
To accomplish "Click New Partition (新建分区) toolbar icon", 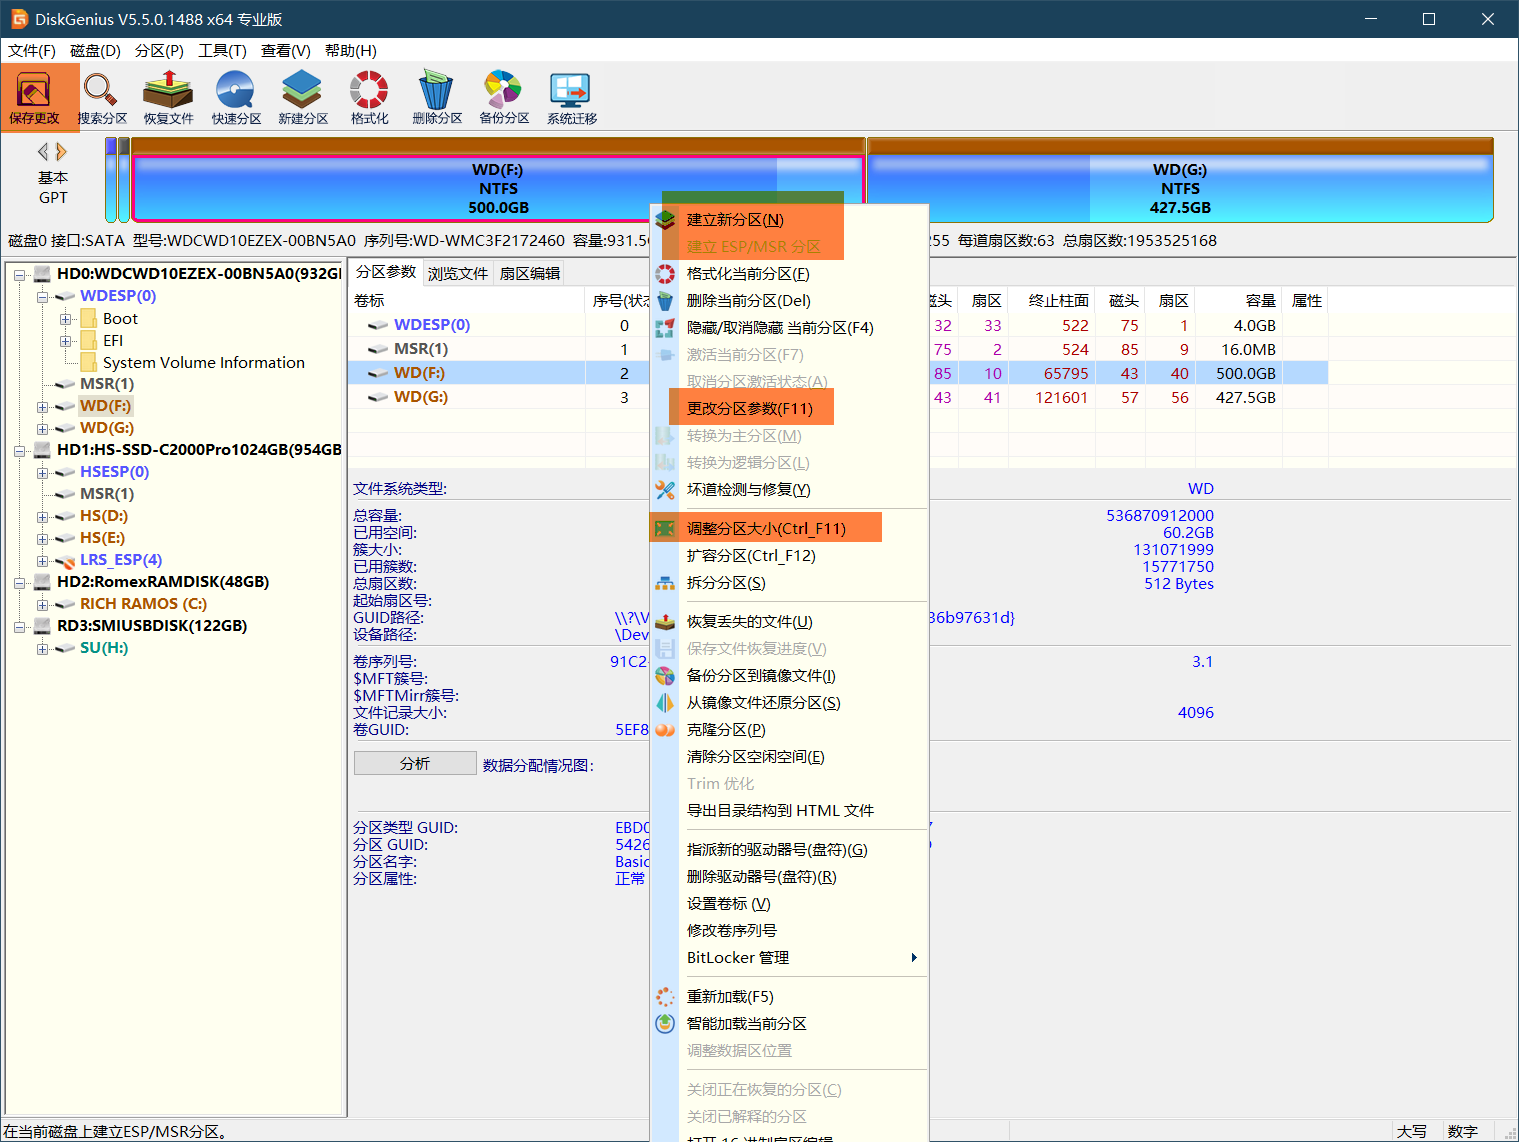I will [x=302, y=97].
